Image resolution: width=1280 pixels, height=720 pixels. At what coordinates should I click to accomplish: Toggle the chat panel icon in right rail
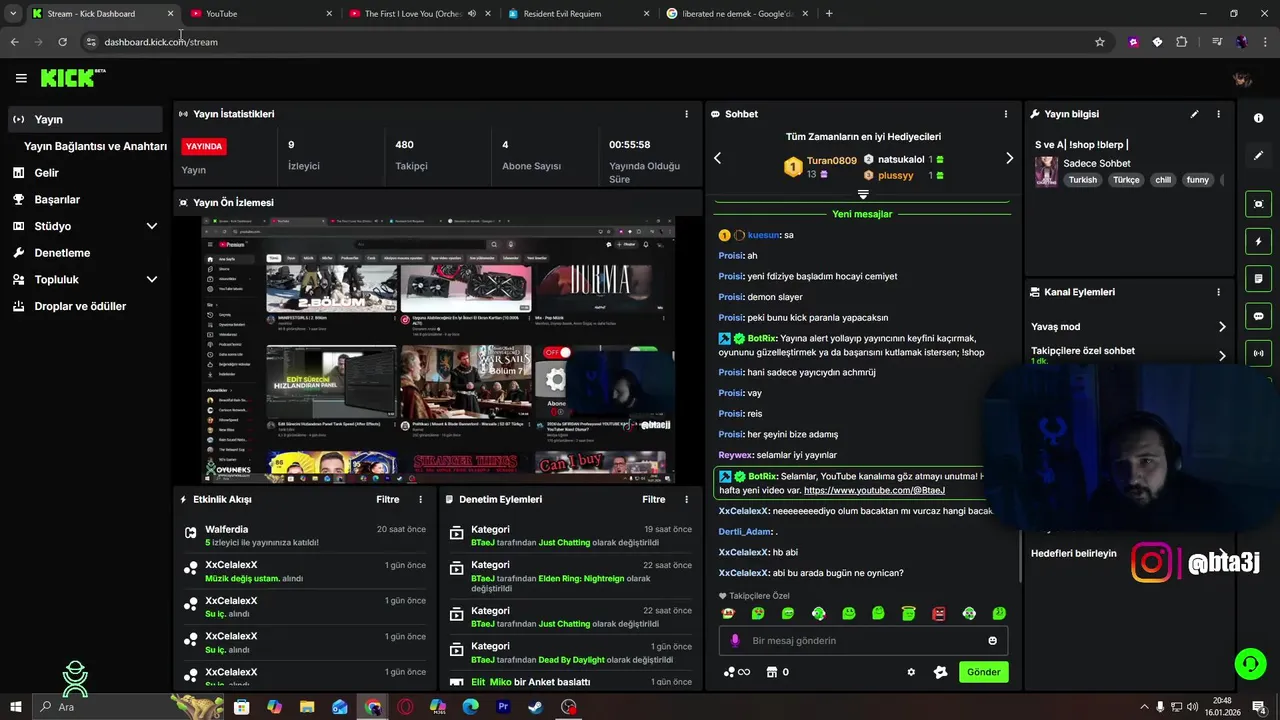(1258, 316)
